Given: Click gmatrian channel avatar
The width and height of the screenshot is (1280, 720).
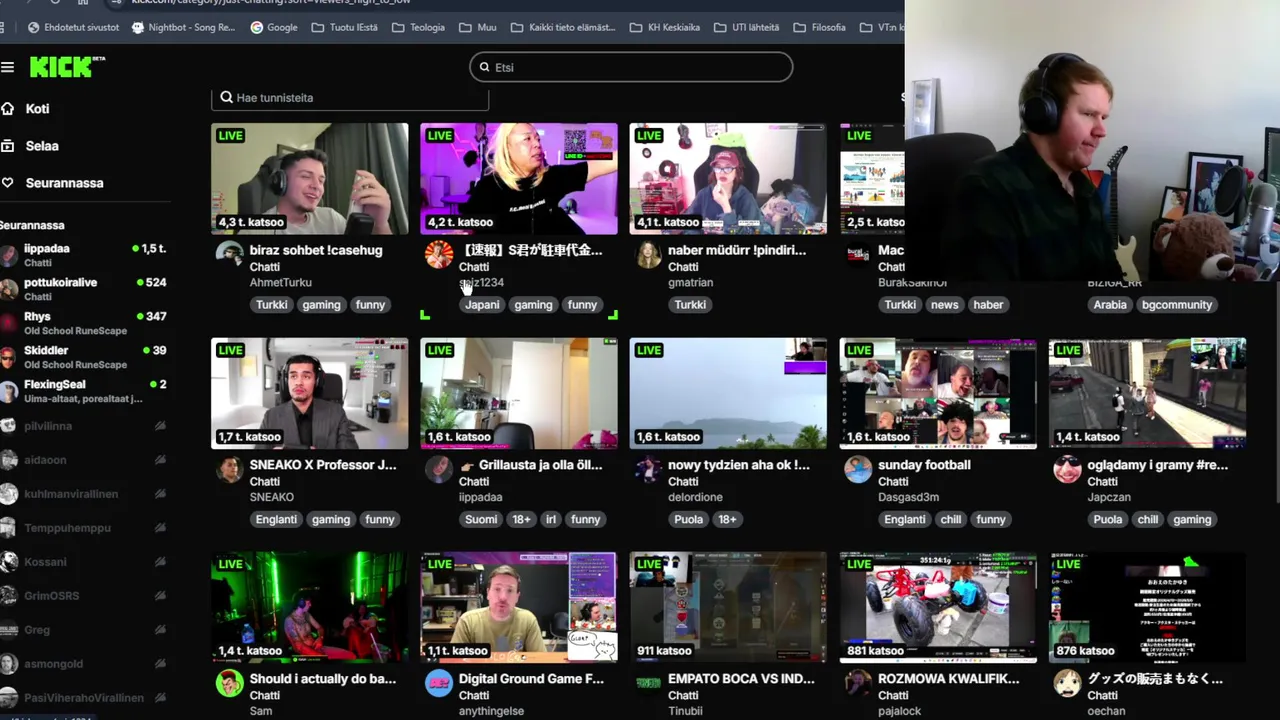Looking at the screenshot, I should click(x=649, y=255).
